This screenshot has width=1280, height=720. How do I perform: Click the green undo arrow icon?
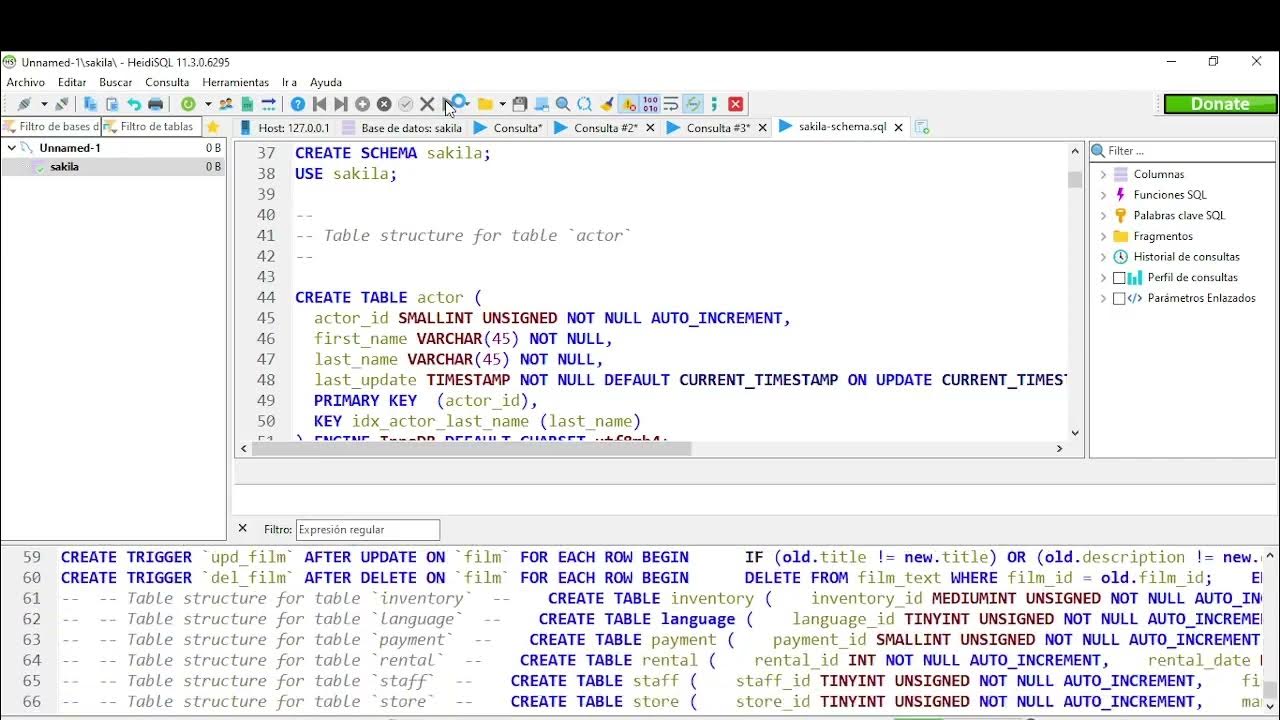134,104
